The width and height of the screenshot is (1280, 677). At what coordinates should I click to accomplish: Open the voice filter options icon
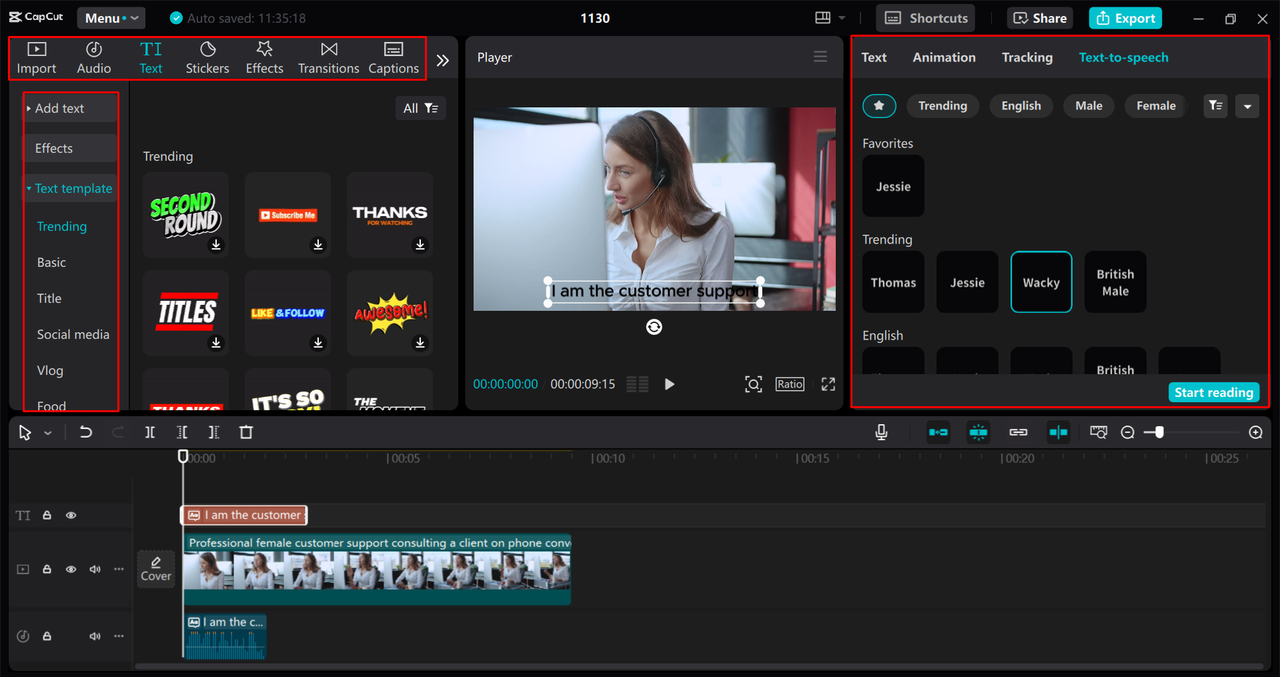[1215, 106]
